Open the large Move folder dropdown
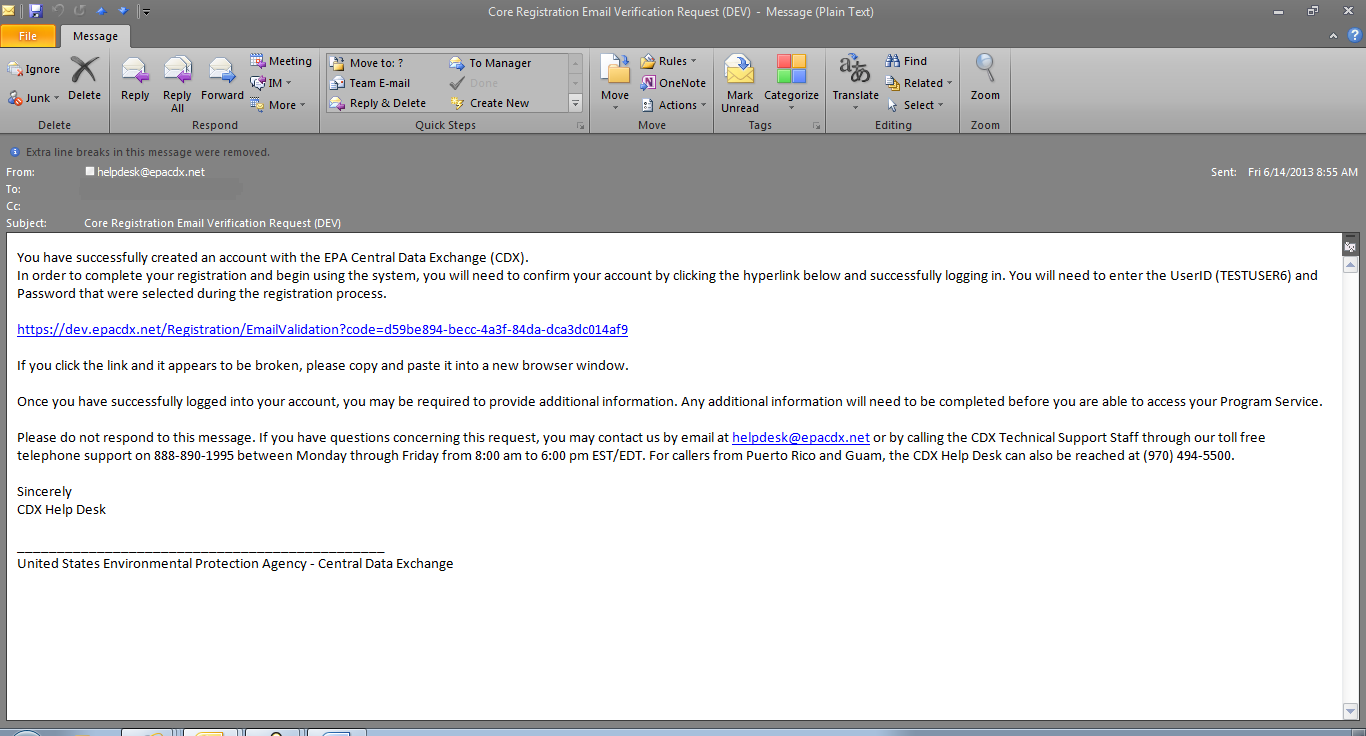The height and width of the screenshot is (736, 1366). pyautogui.click(x=615, y=83)
